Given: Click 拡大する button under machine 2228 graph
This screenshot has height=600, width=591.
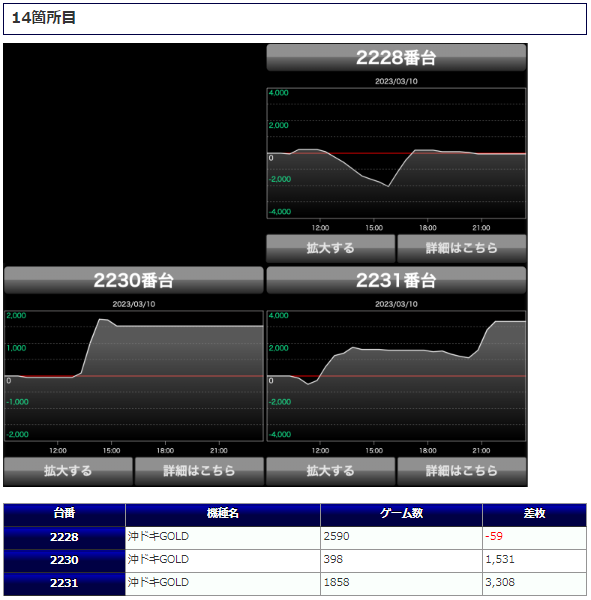Looking at the screenshot, I should (330, 248).
